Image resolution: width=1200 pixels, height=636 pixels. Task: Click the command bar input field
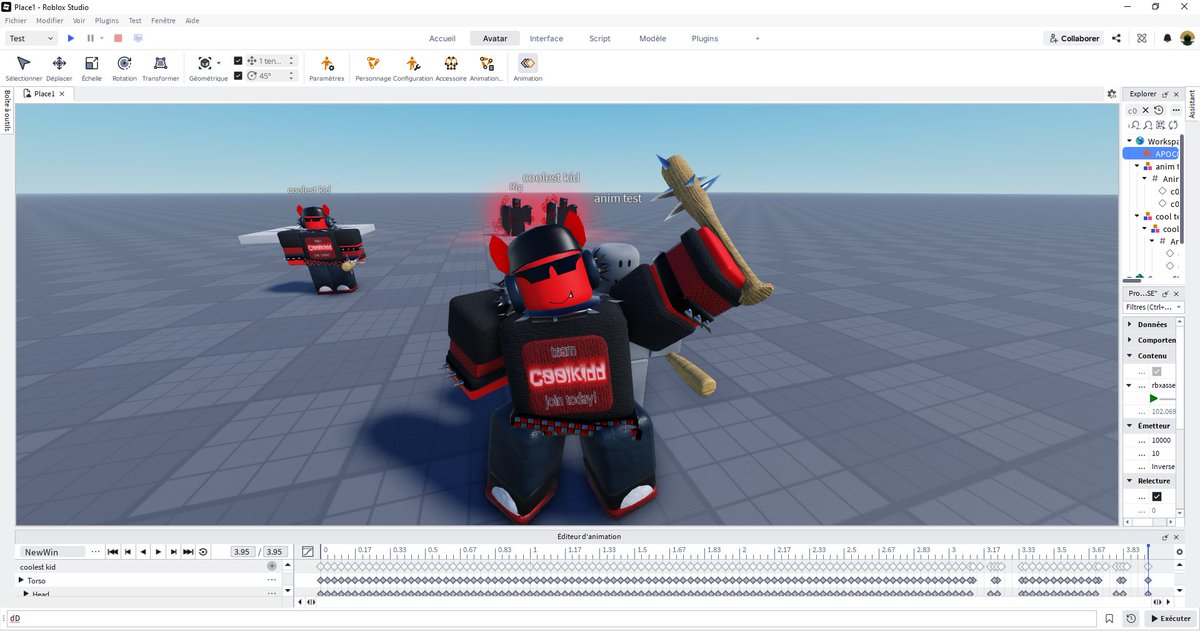pos(550,619)
